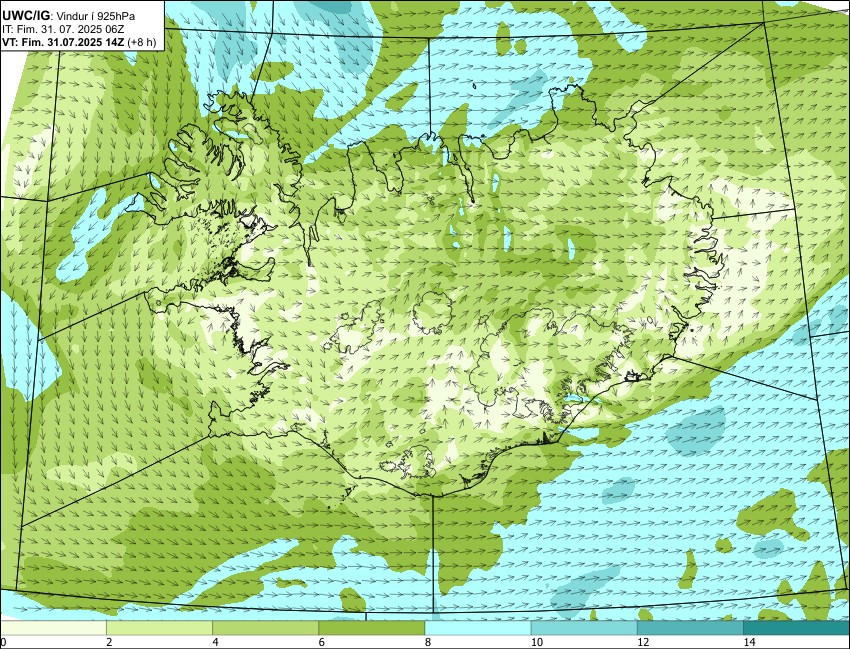Click the 'UWC/IG: Vindur í 925hPa' title text
The height and width of the screenshot is (649, 850).
pyautogui.click(x=69, y=16)
